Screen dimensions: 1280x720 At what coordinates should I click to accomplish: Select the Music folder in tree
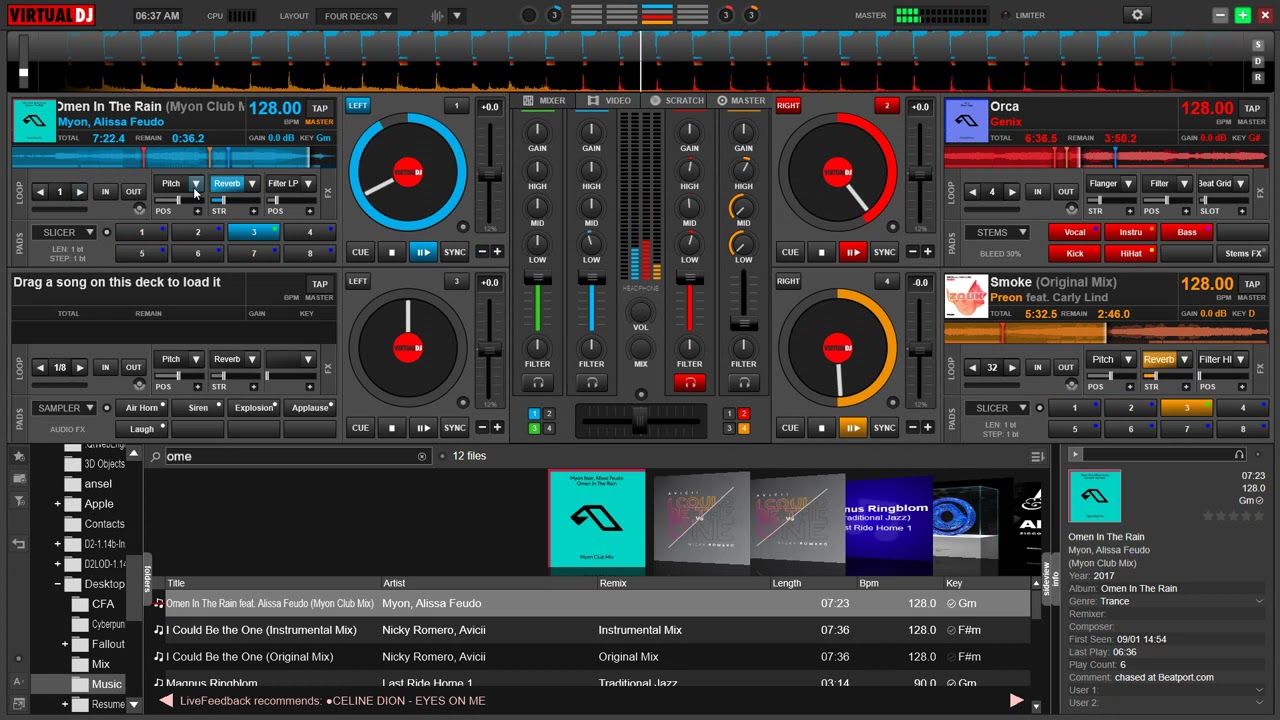[106, 684]
